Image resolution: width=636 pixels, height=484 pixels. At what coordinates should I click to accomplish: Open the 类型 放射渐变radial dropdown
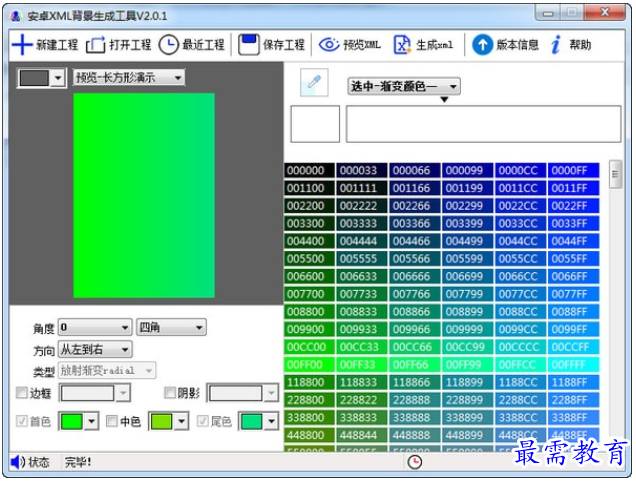pyautogui.click(x=107, y=370)
